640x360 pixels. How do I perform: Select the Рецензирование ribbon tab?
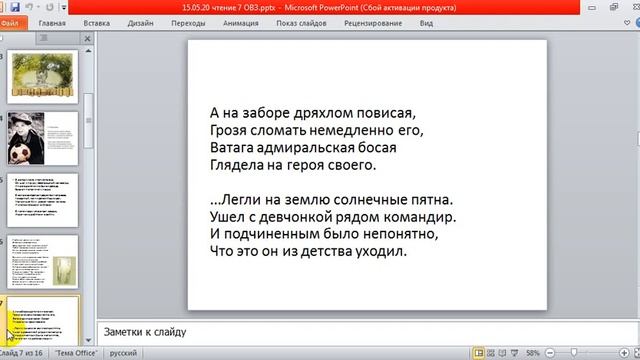373,23
